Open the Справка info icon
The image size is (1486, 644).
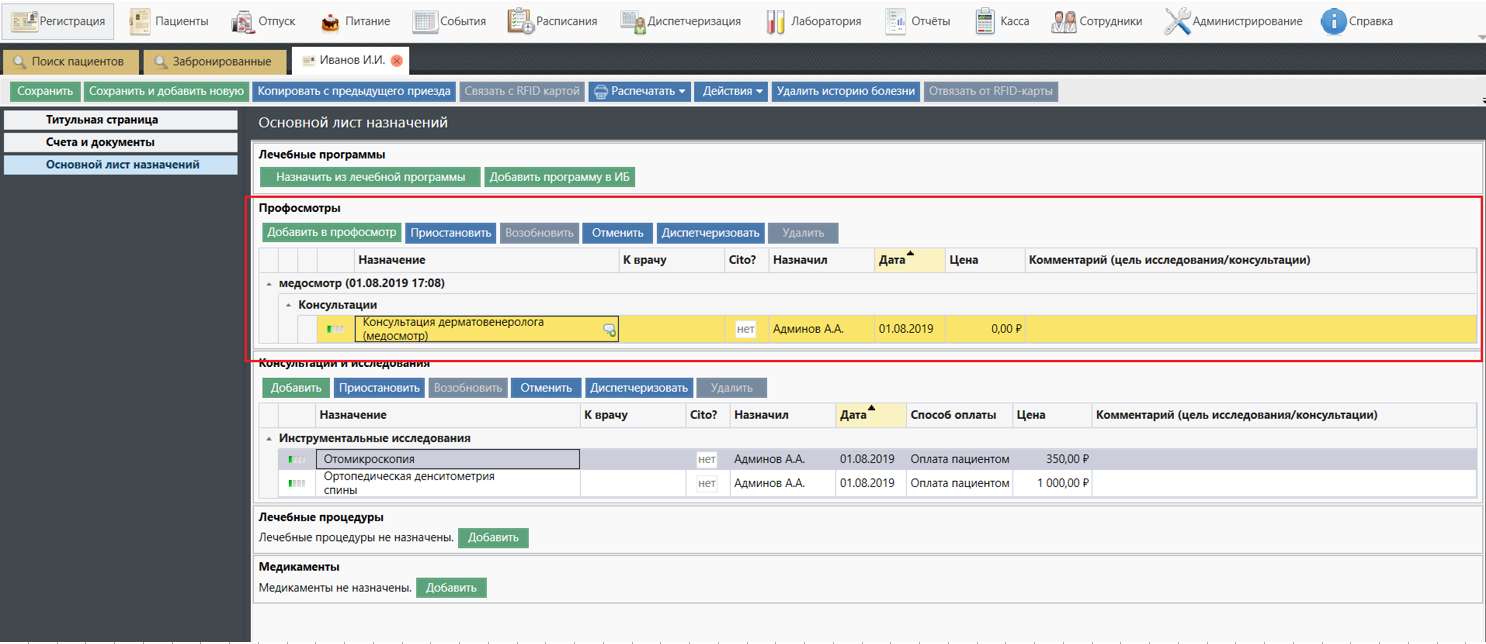[1332, 21]
